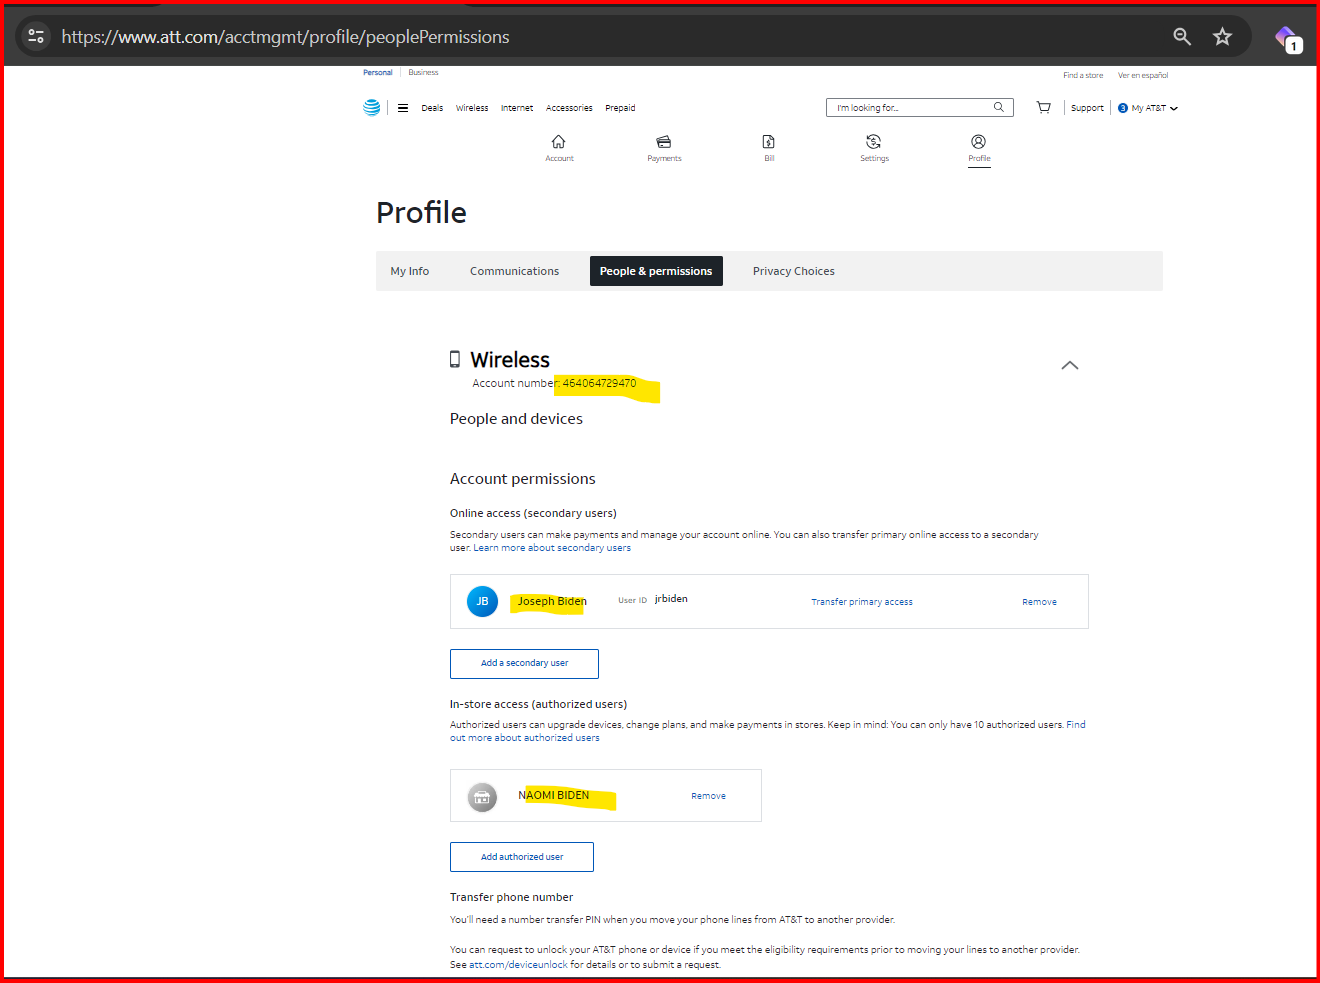Open the Support link
This screenshot has height=983, width=1320.
pyautogui.click(x=1087, y=108)
